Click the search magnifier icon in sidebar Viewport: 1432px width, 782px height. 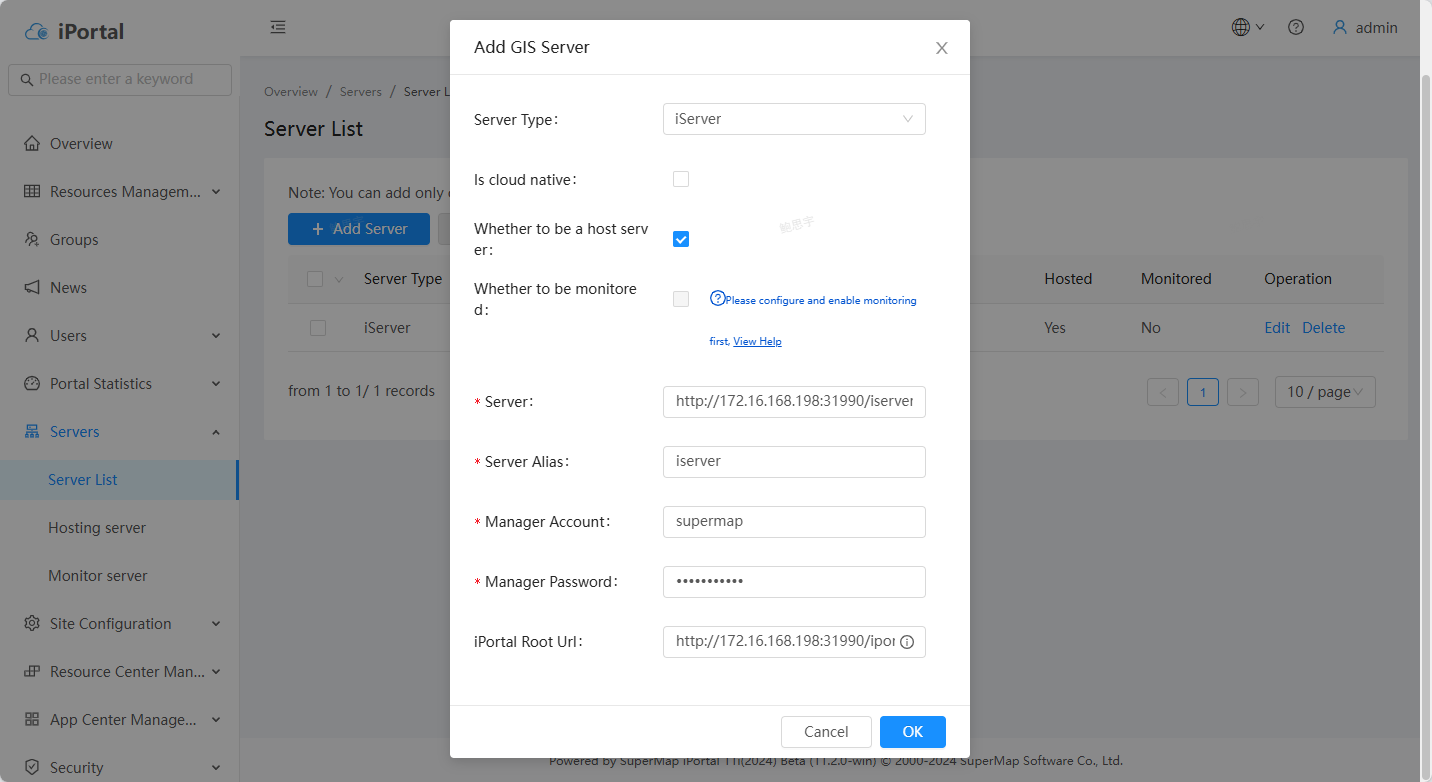(x=26, y=79)
